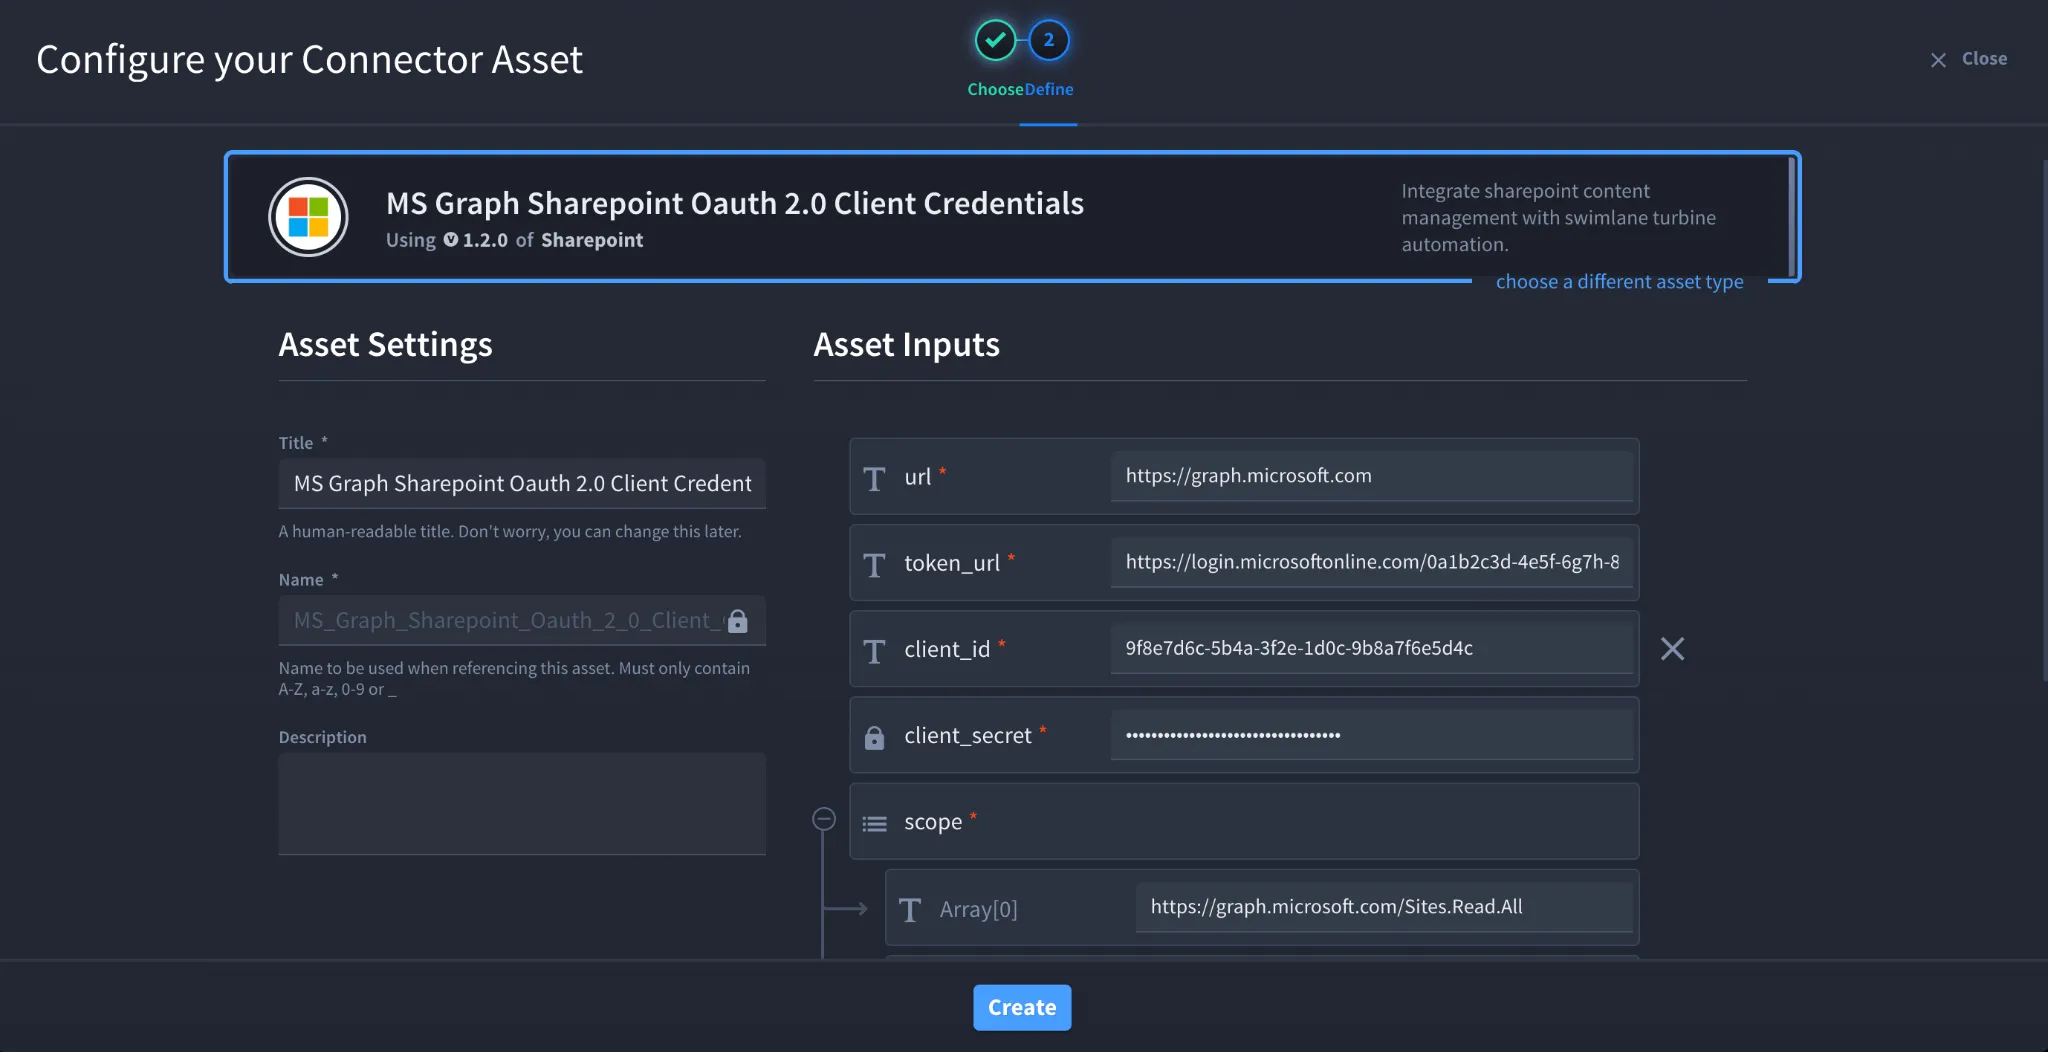Click the list icon beside scope
Image resolution: width=2048 pixels, height=1052 pixels.
pyautogui.click(x=874, y=824)
